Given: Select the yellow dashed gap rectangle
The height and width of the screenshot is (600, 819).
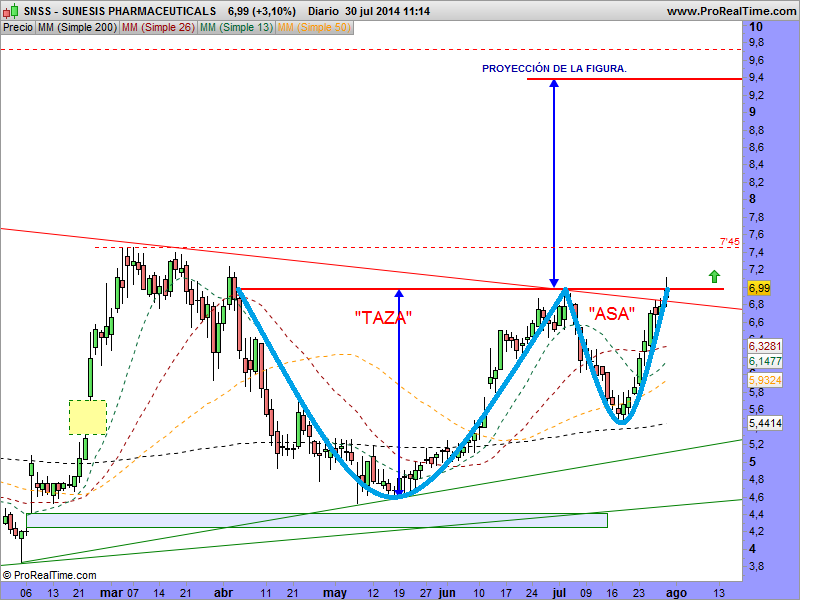Looking at the screenshot, I should tap(88, 417).
